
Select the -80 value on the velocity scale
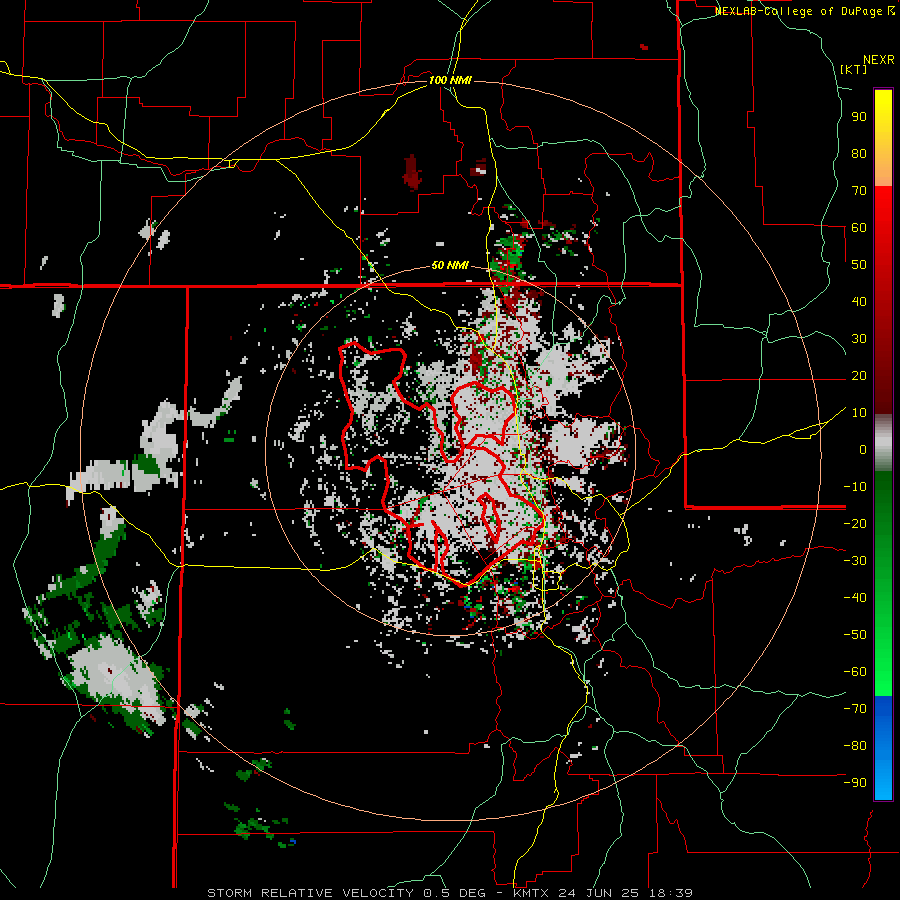point(855,746)
